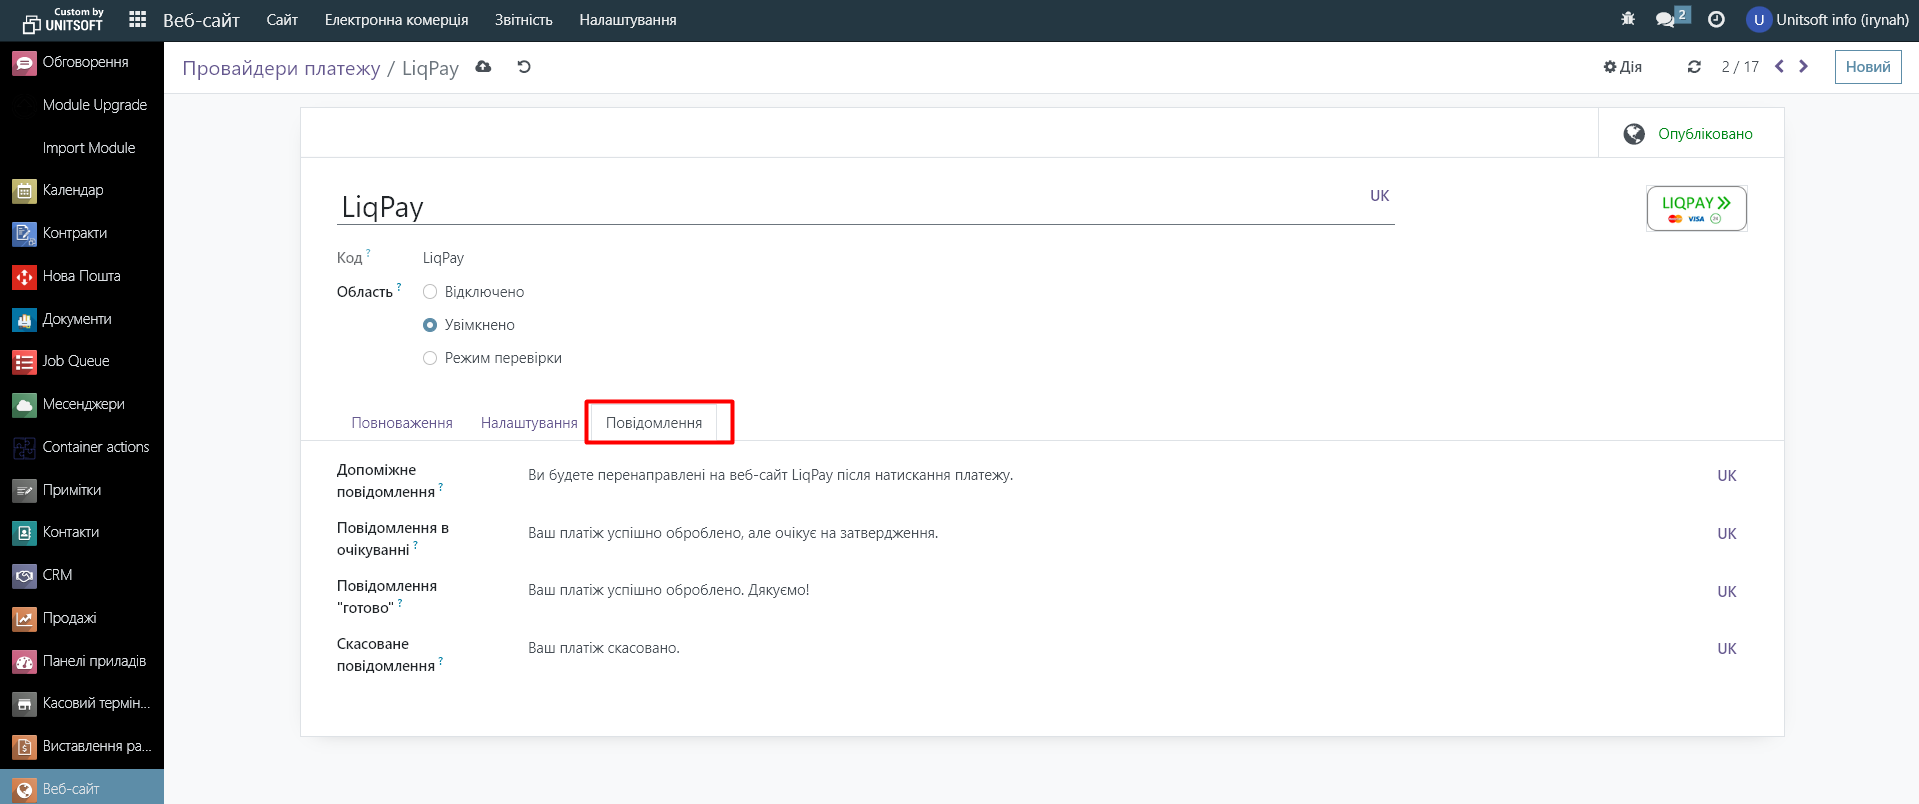Open the Продажі app icon
1919x804 pixels.
pos(24,618)
